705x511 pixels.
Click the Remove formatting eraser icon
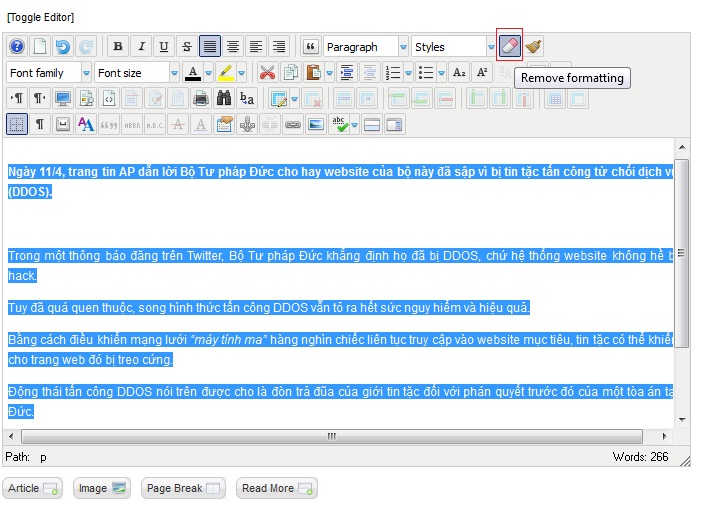coord(510,46)
